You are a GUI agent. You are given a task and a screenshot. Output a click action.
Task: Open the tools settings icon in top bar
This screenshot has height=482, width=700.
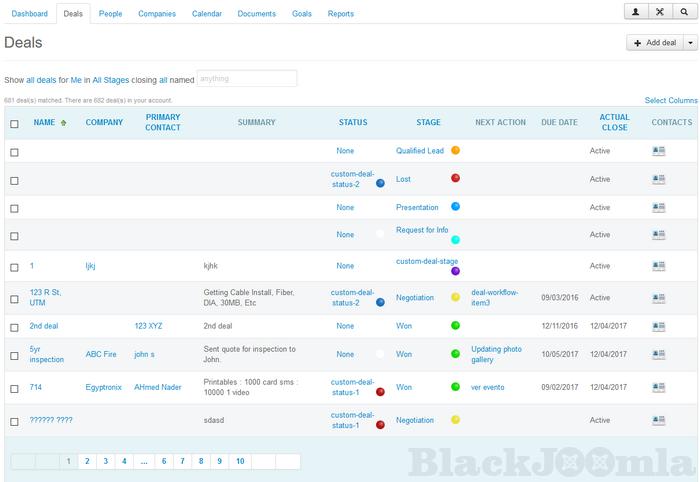tap(659, 12)
